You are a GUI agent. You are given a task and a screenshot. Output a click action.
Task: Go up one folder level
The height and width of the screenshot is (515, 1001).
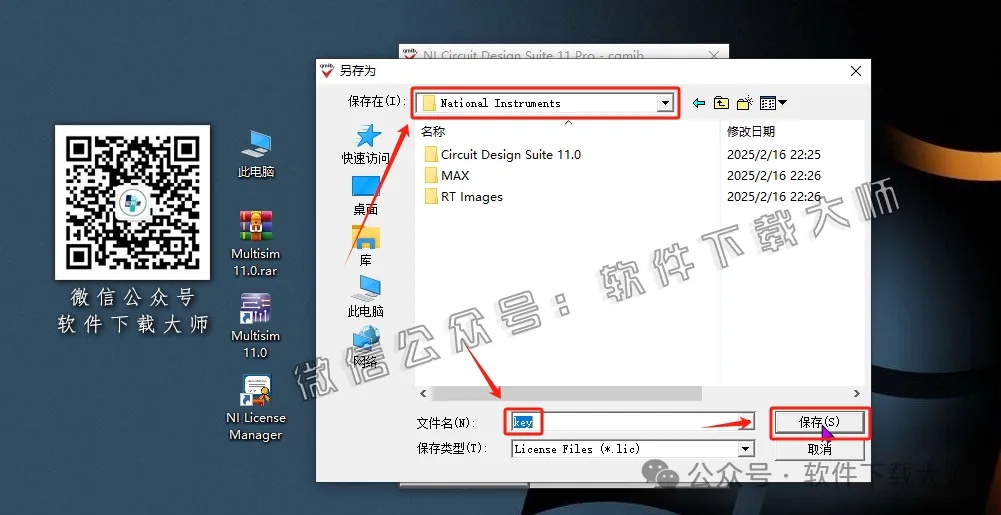pos(721,103)
